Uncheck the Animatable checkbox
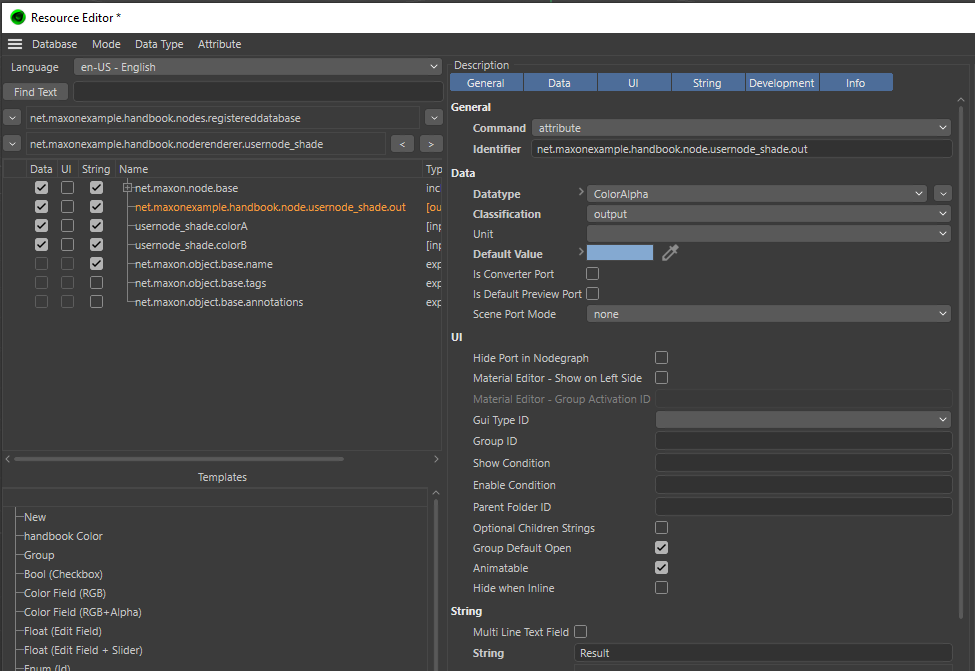The height and width of the screenshot is (671, 975). (x=661, y=568)
